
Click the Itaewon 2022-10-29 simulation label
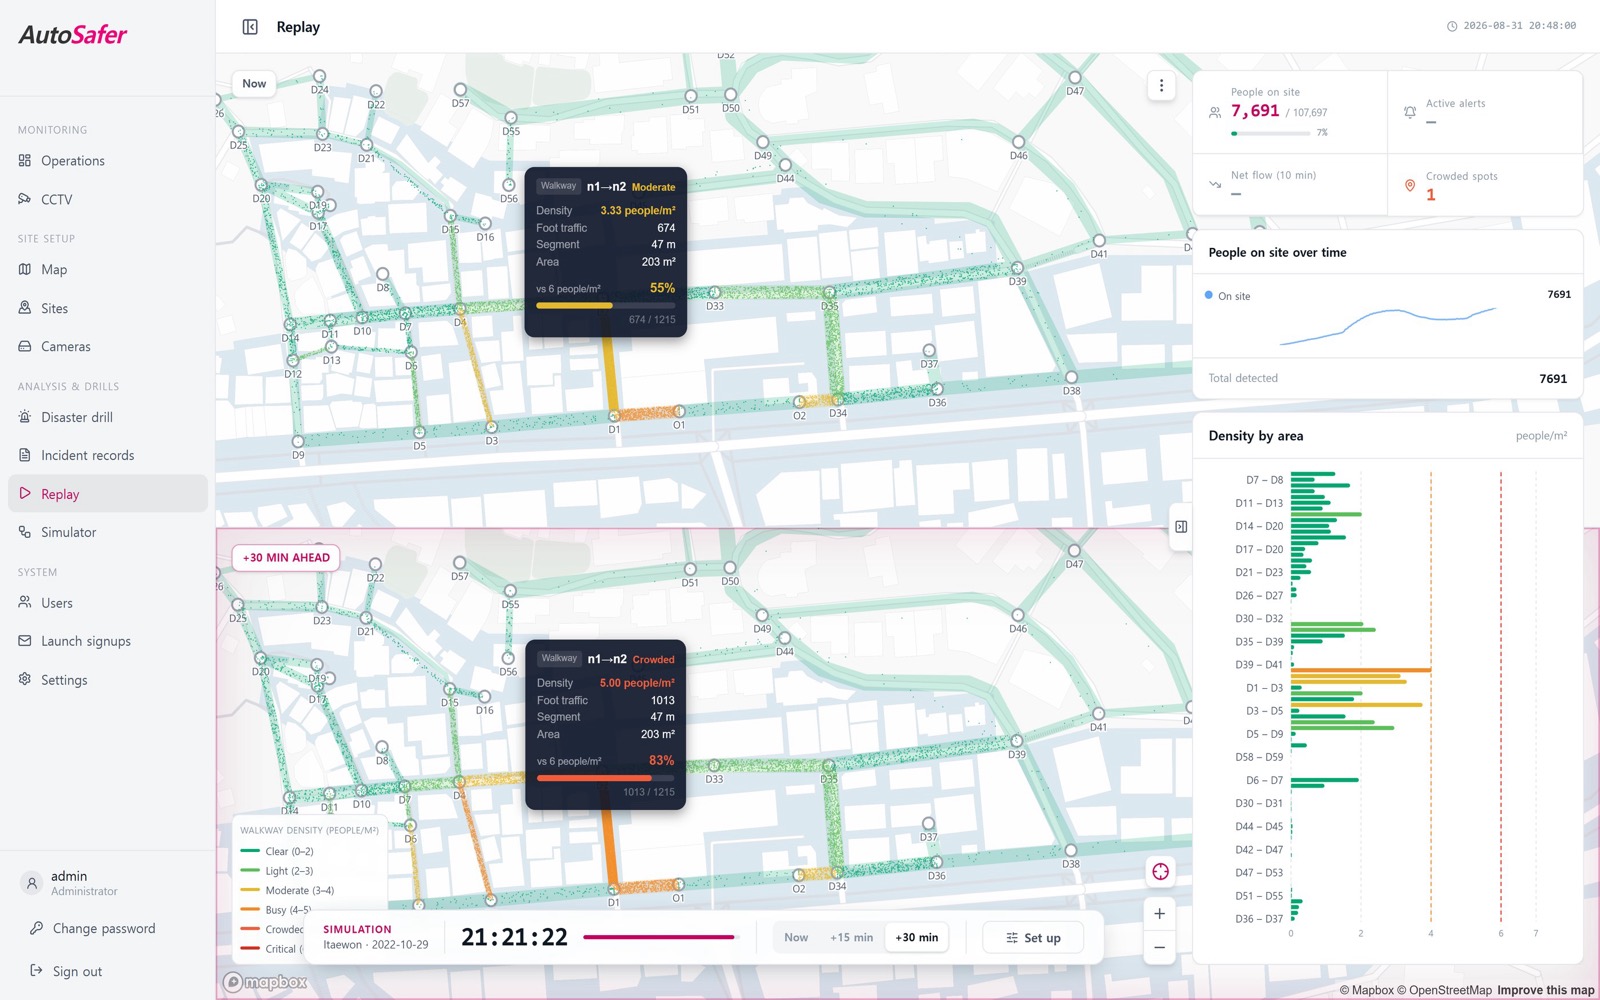(x=376, y=945)
